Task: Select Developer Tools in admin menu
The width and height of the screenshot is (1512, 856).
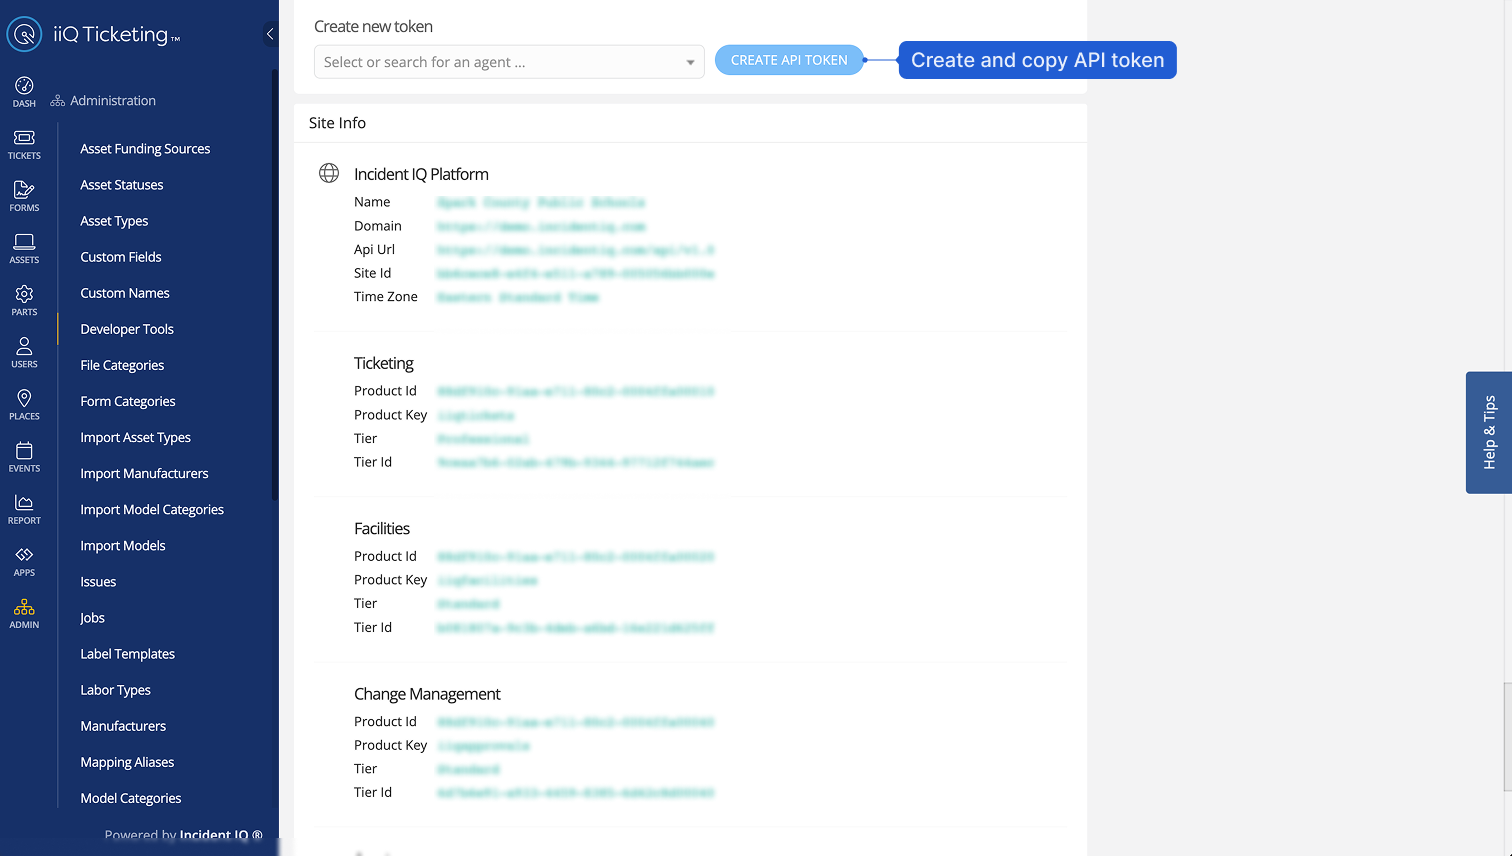Action: tap(127, 329)
